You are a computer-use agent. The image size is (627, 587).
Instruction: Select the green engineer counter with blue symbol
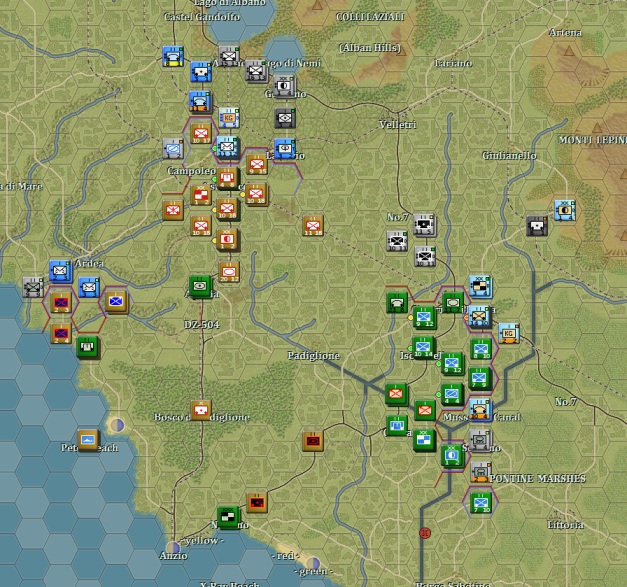[x=397, y=426]
